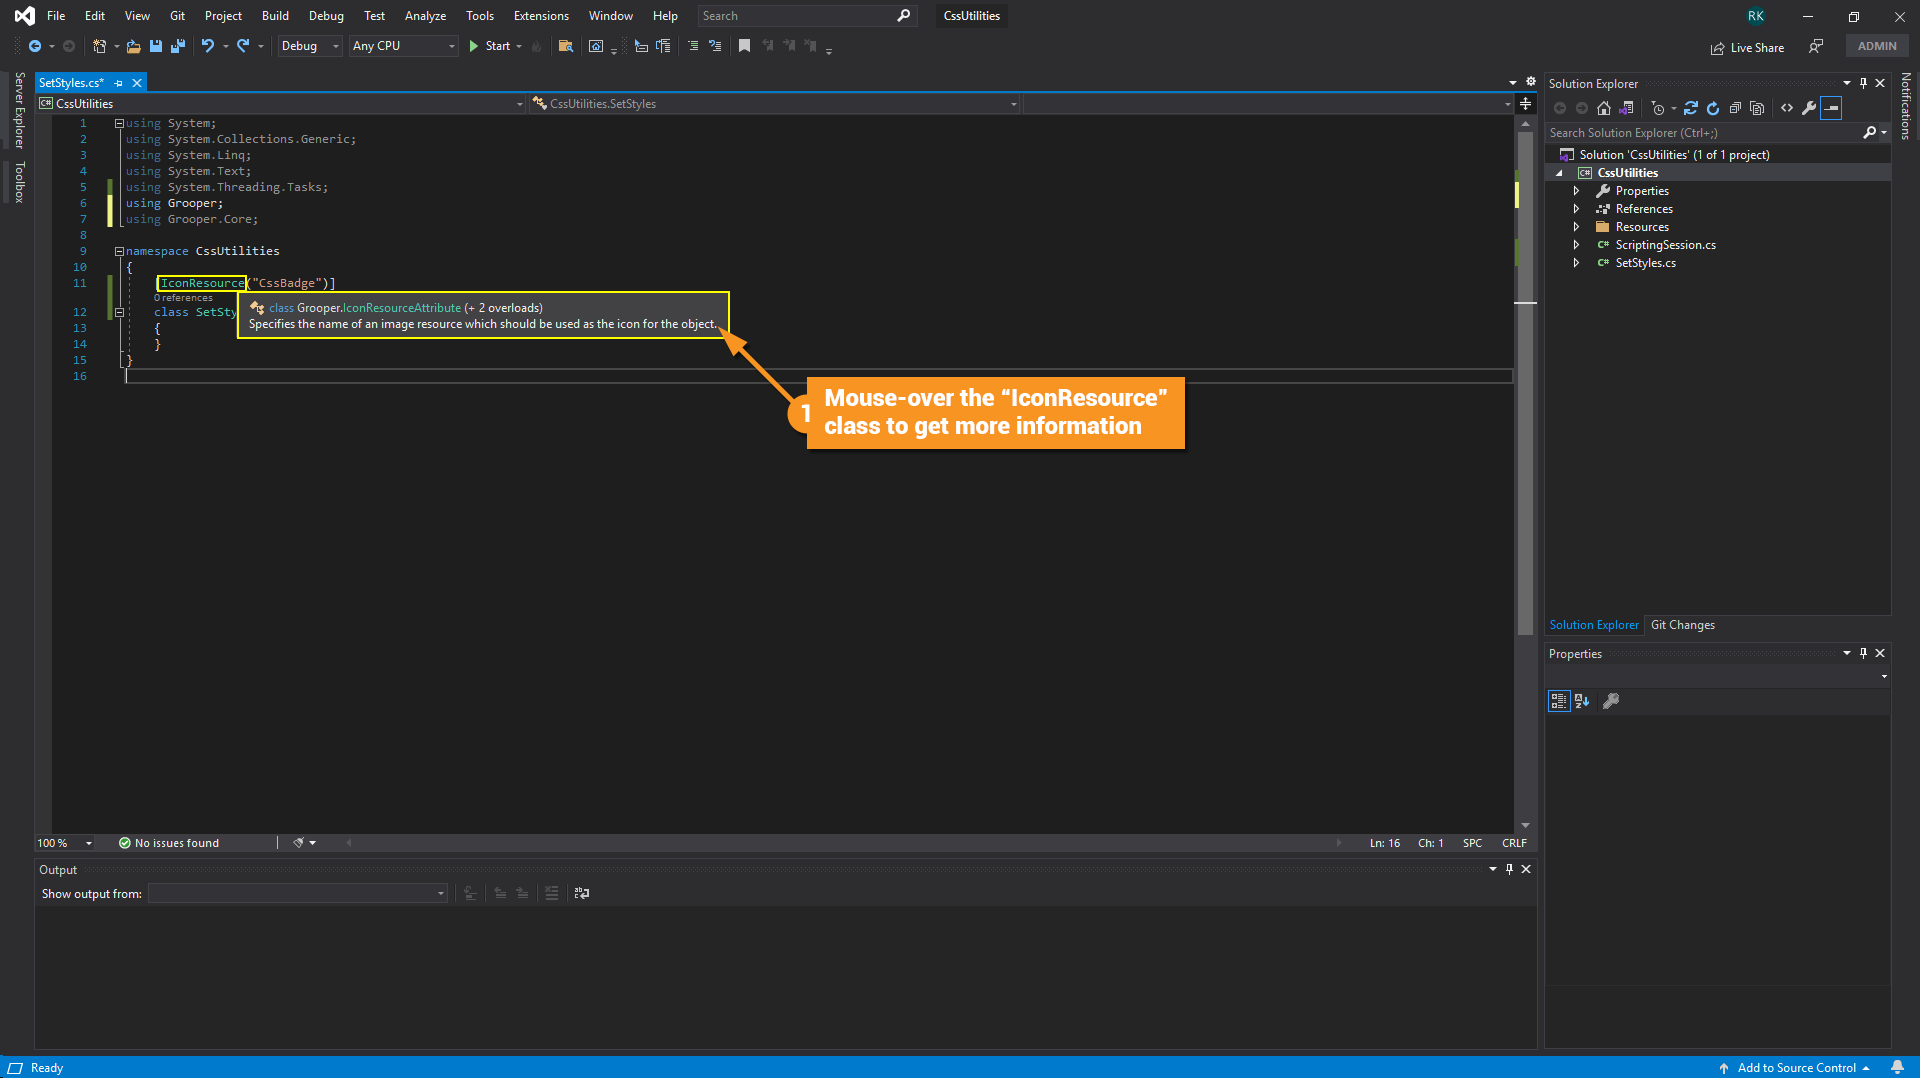Click the bookmark toggle icon in toolbar
This screenshot has height=1078, width=1920.
(x=744, y=46)
